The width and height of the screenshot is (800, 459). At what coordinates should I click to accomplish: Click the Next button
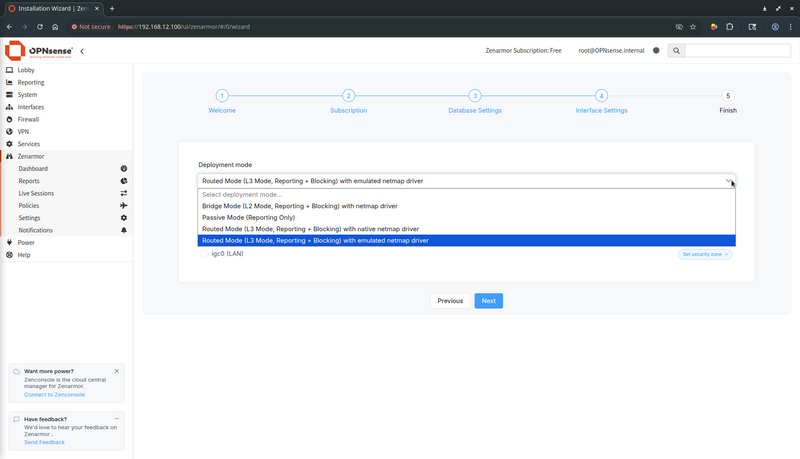point(488,301)
